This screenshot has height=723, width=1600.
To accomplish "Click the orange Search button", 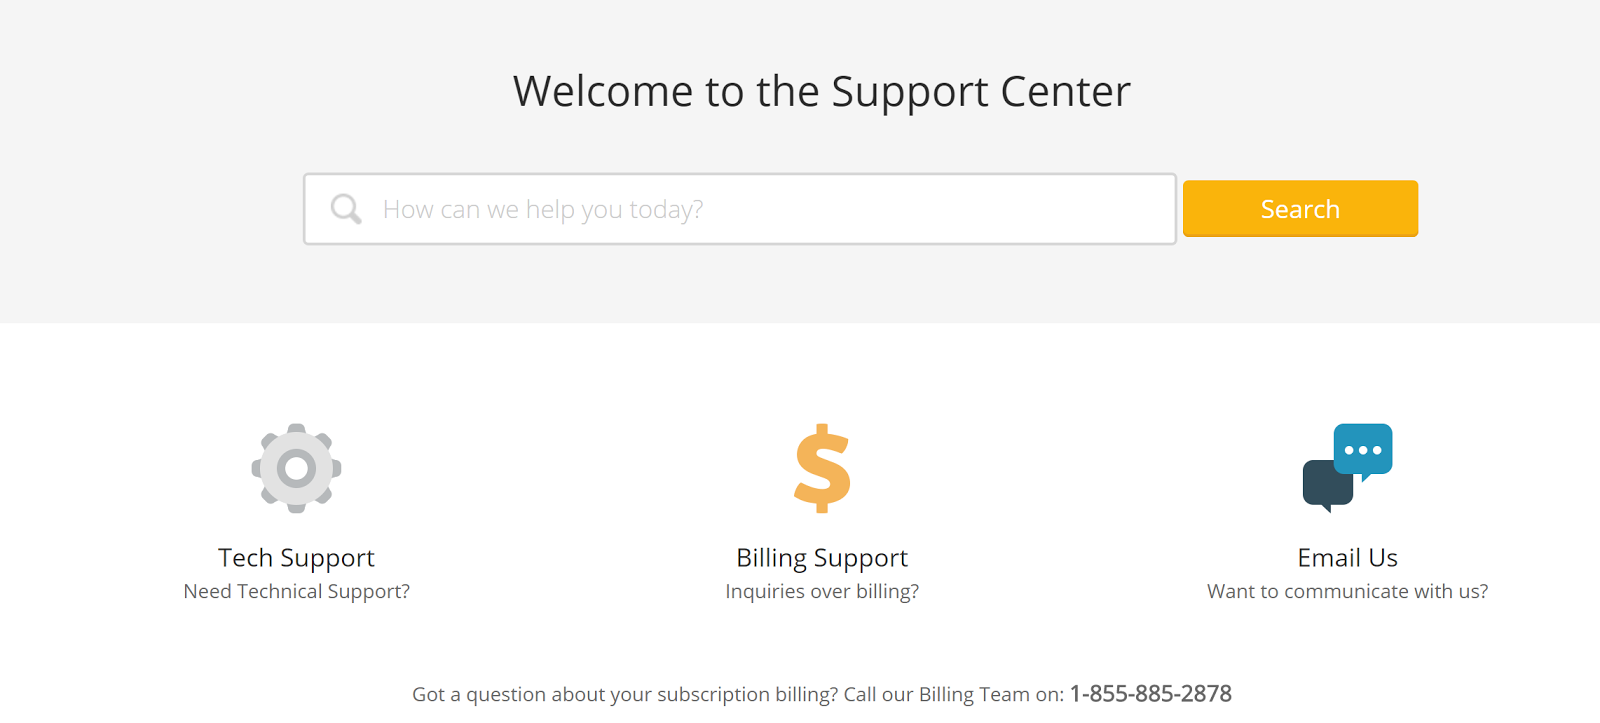I will 1300,208.
